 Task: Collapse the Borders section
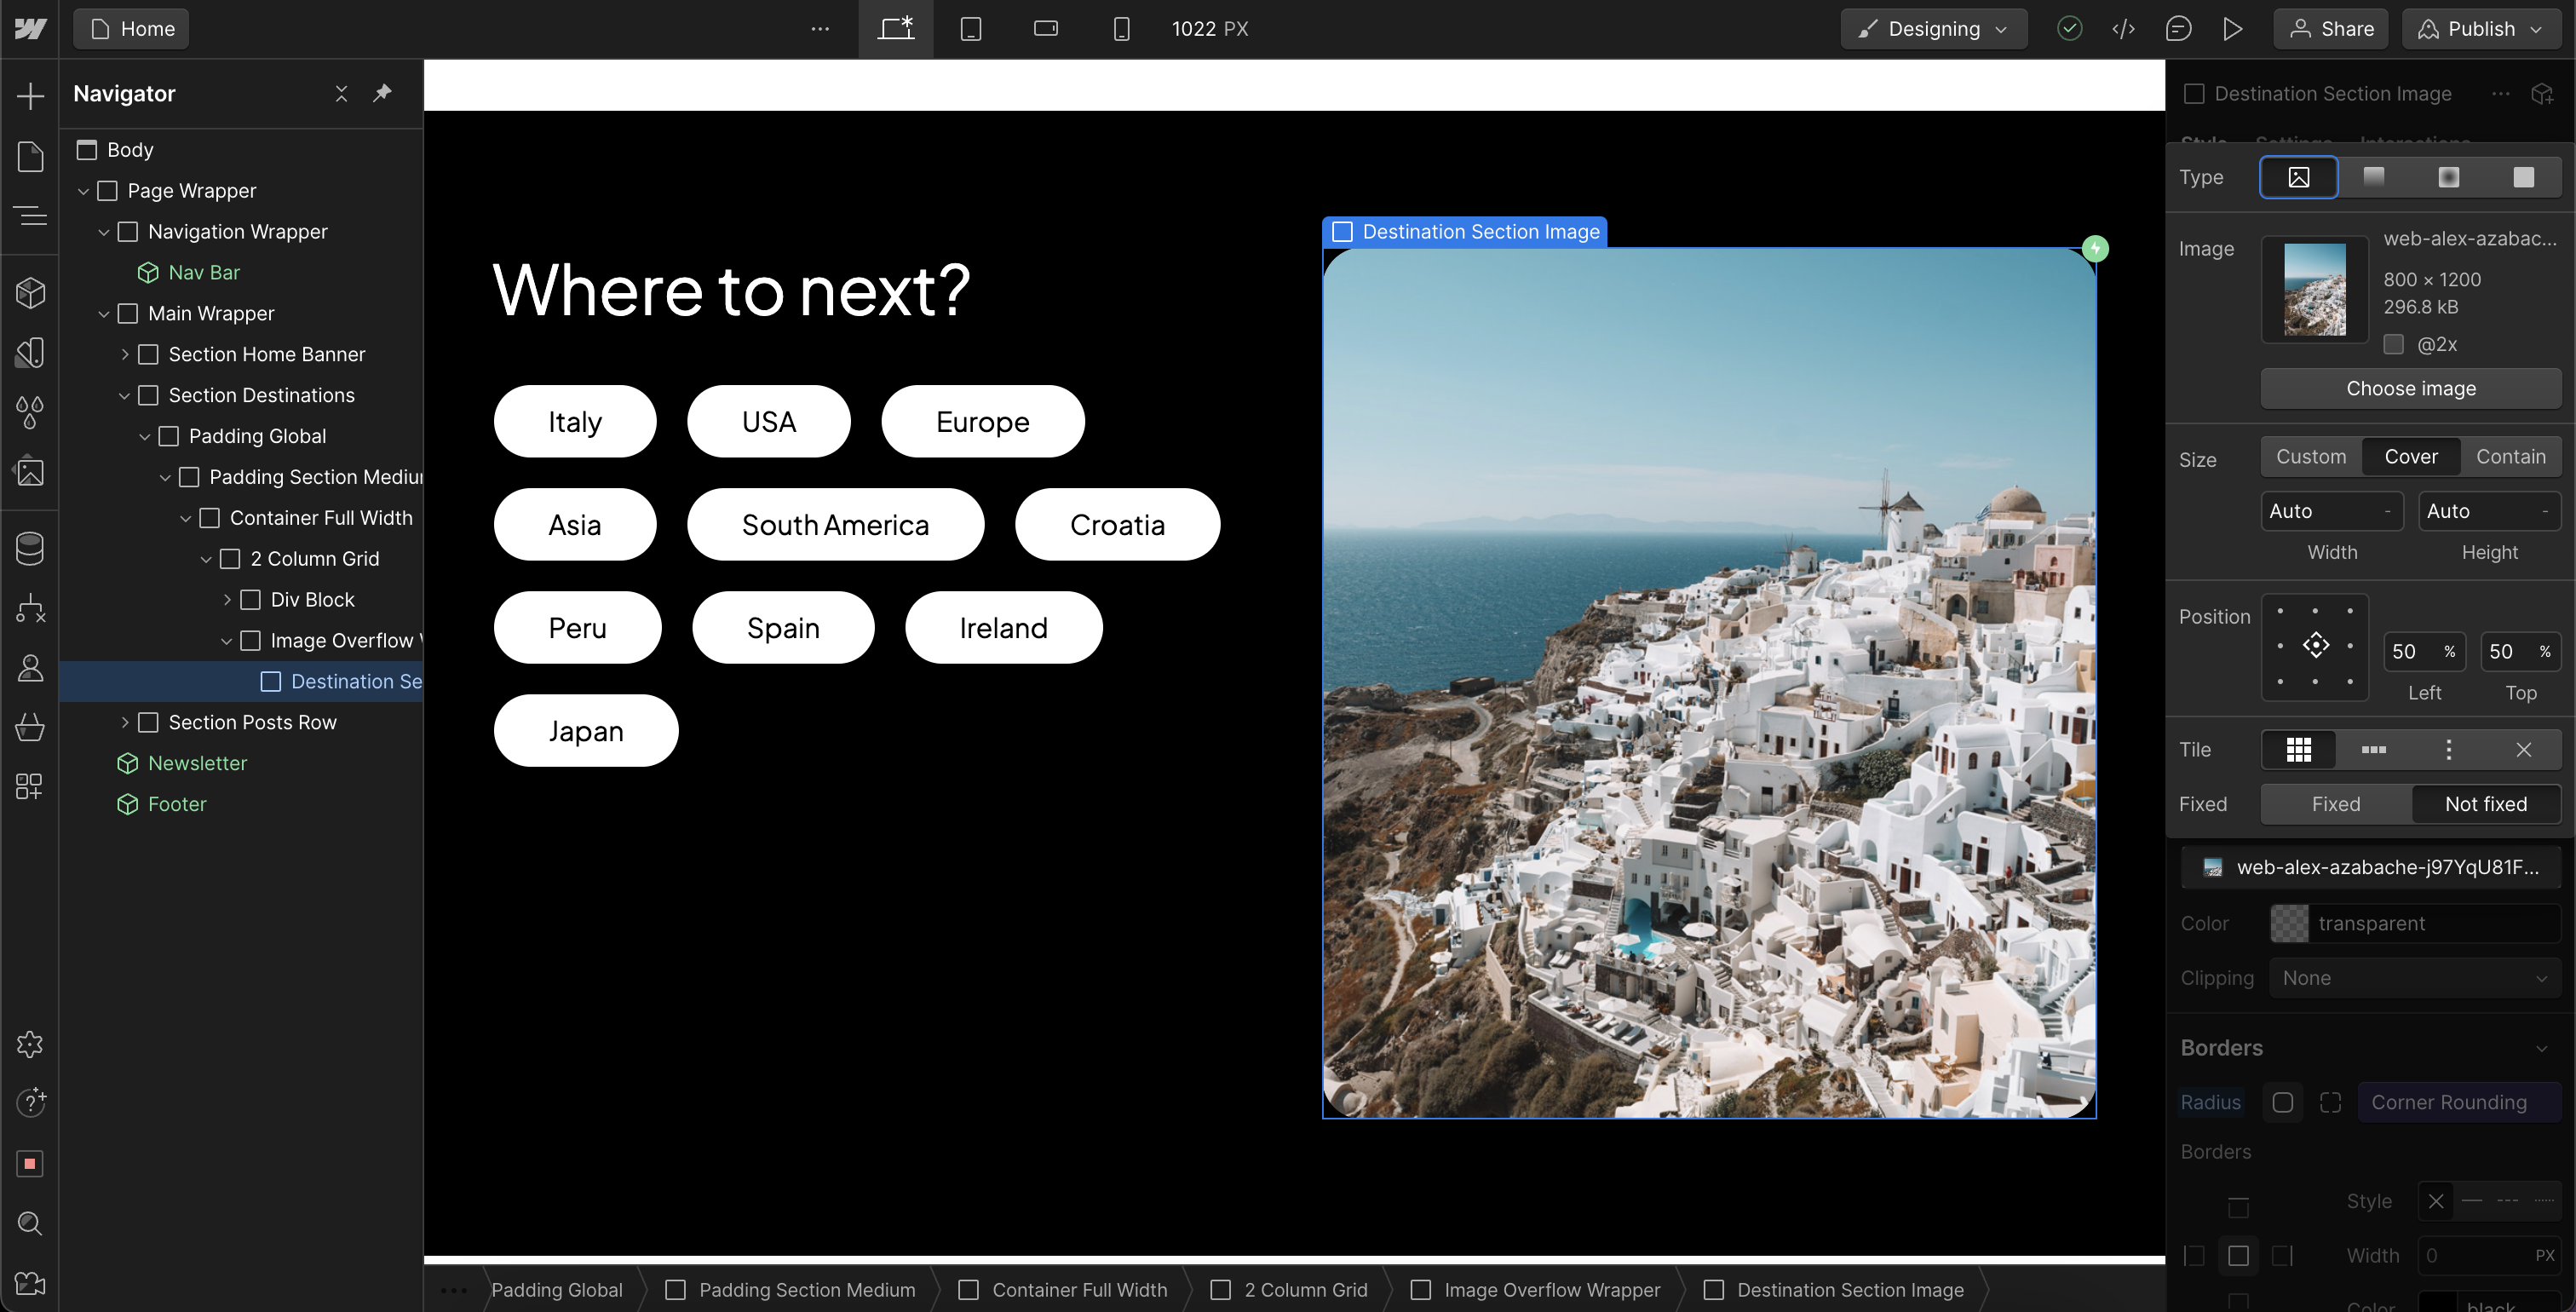2541,1048
